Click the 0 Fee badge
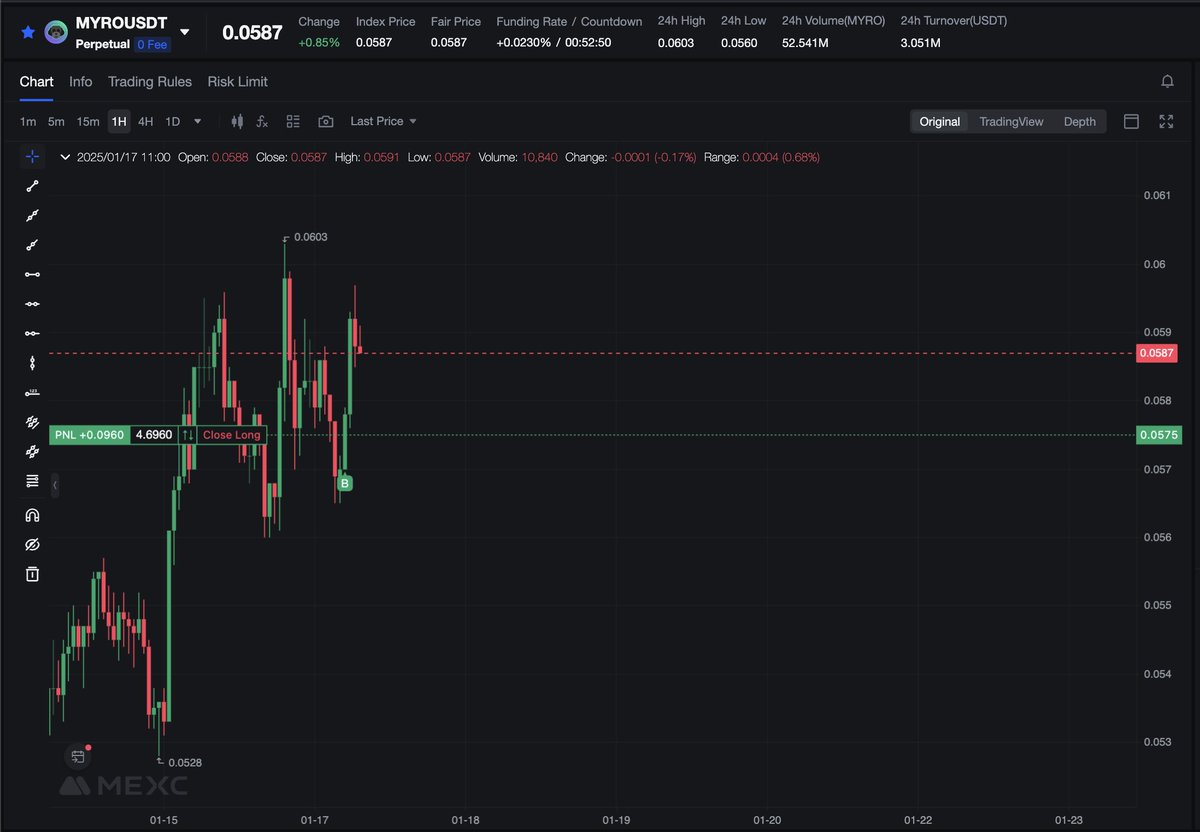 click(x=153, y=44)
